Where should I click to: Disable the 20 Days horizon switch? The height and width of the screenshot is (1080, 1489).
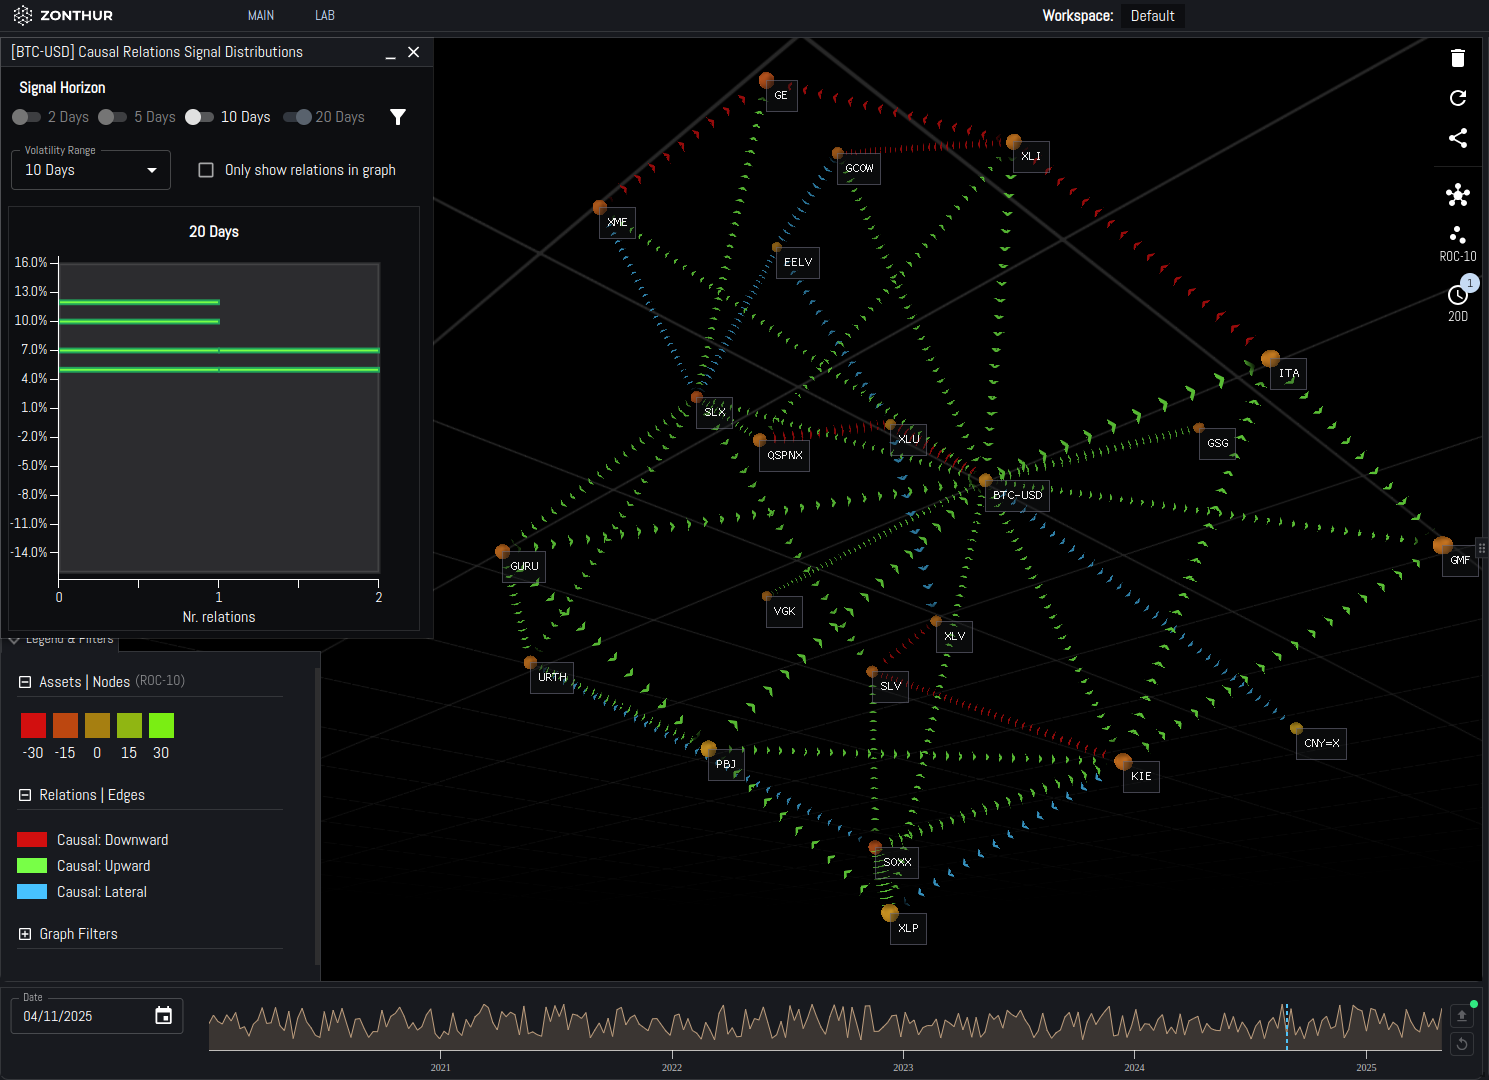tap(298, 117)
